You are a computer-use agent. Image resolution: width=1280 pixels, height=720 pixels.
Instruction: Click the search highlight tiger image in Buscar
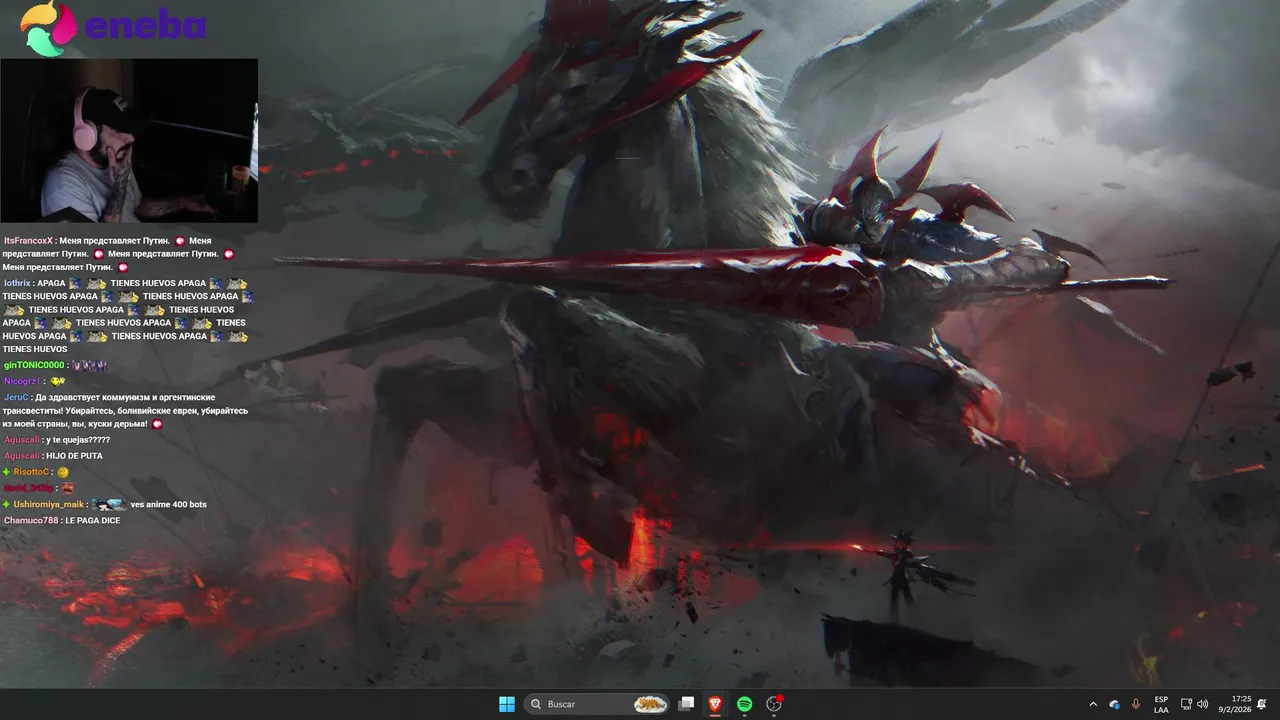click(650, 704)
